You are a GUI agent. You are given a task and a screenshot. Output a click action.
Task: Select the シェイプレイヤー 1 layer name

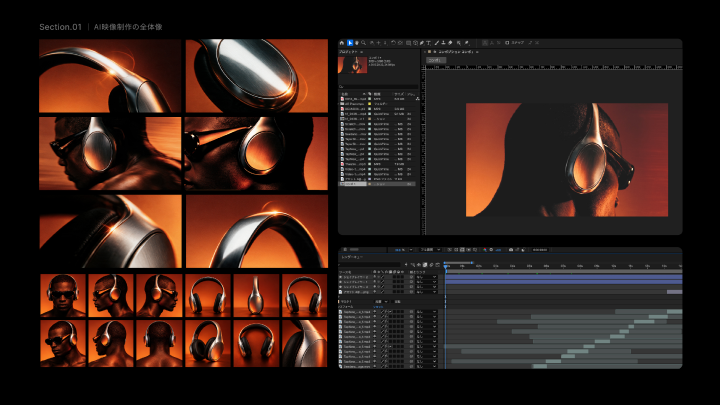(355, 282)
